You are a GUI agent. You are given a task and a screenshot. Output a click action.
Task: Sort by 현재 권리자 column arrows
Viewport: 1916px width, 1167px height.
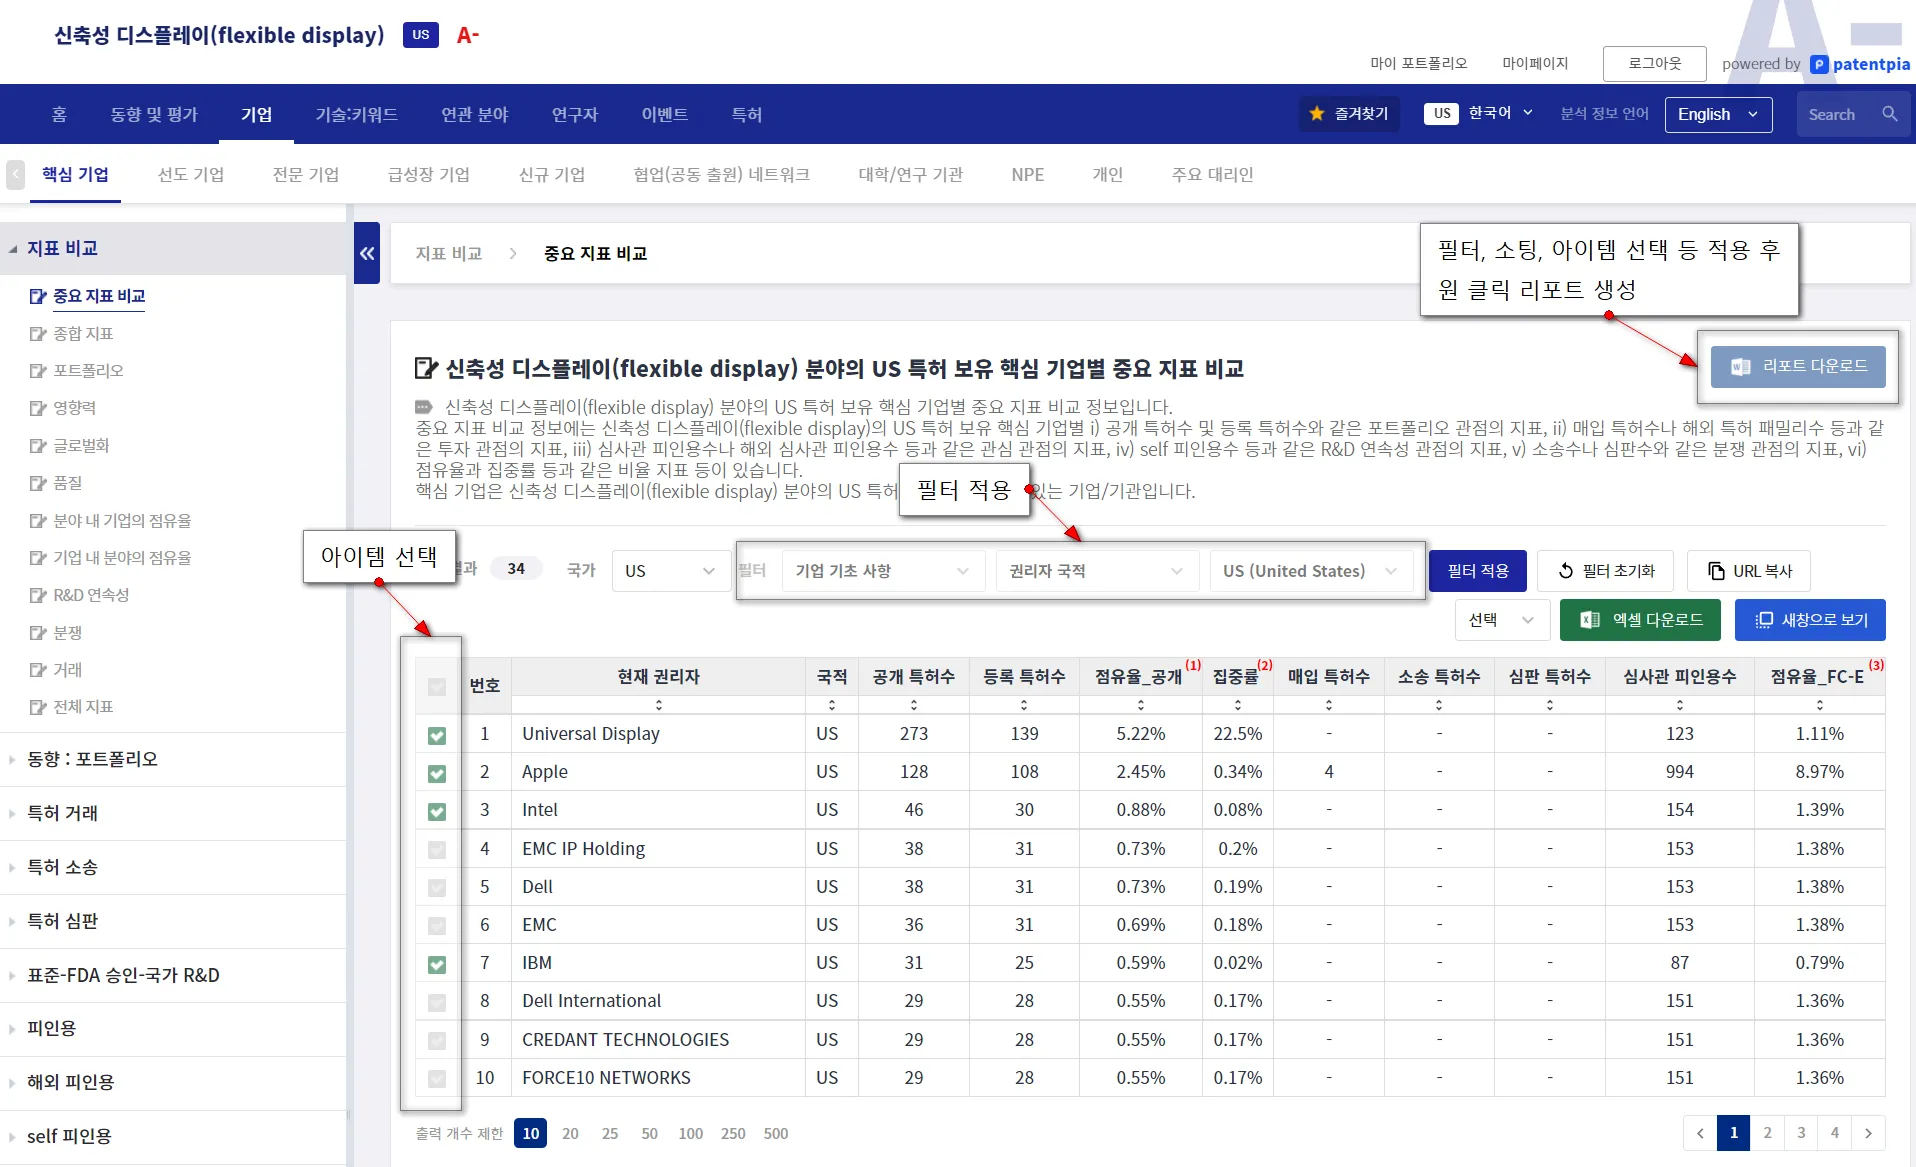click(658, 705)
